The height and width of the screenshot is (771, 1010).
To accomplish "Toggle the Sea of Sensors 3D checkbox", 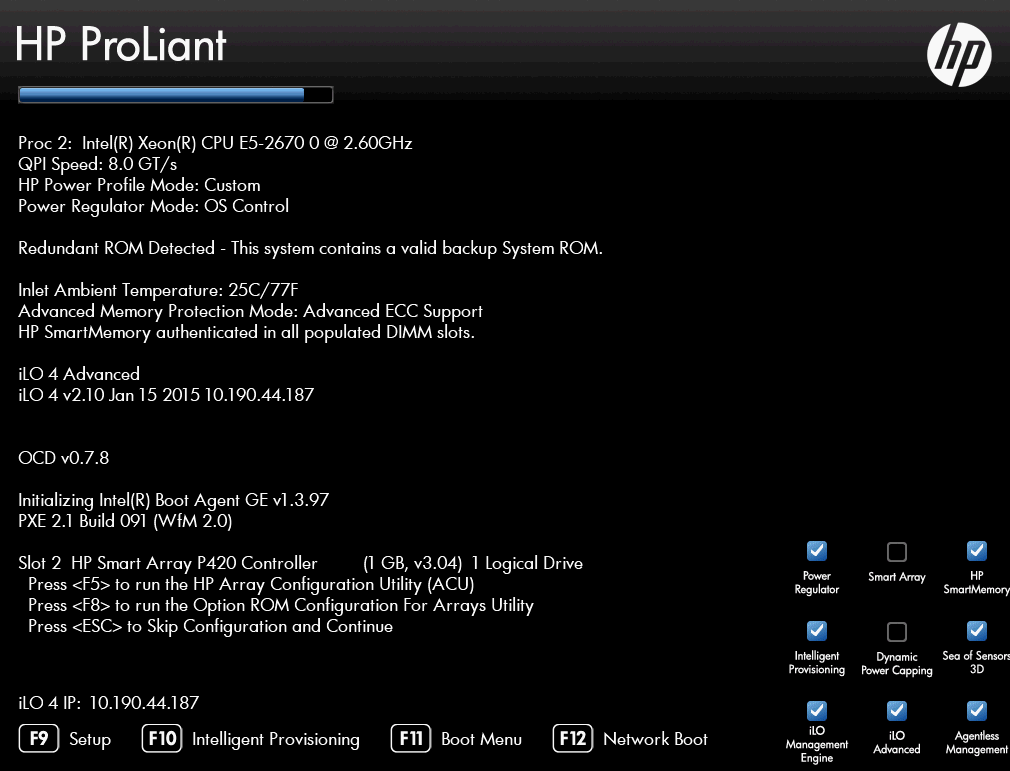I will pos(977,631).
